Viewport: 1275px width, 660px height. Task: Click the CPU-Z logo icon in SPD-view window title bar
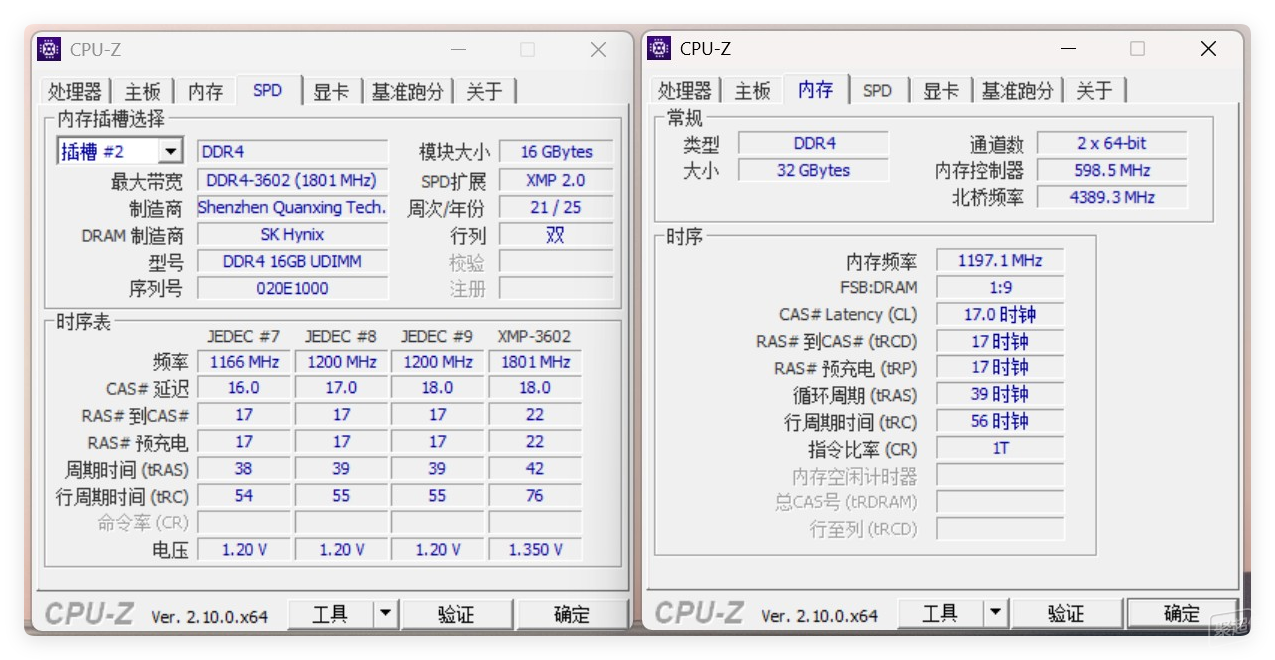(50, 49)
